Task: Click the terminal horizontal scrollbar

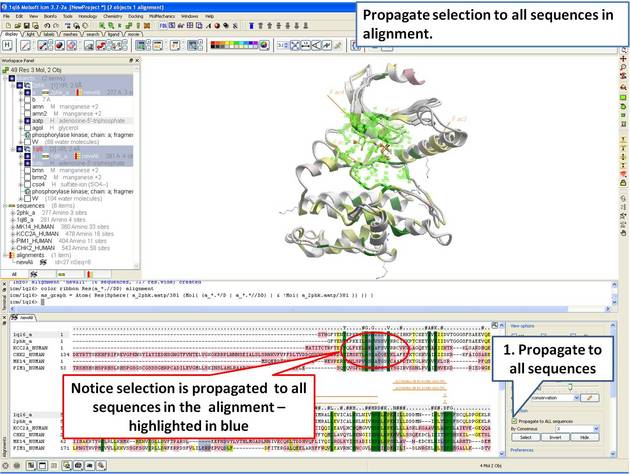Action: [x=289, y=309]
